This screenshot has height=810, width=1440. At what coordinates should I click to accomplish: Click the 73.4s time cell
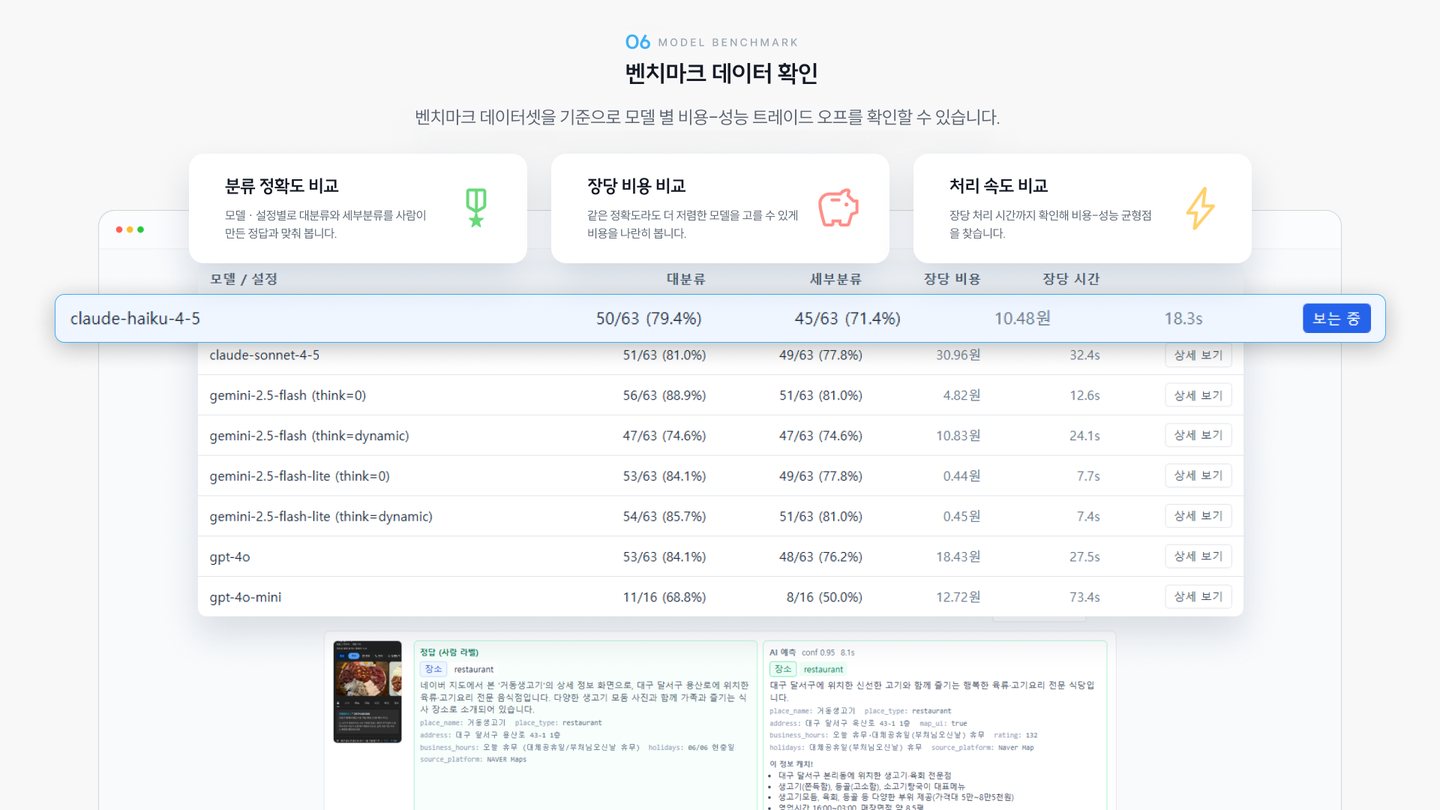(1084, 597)
